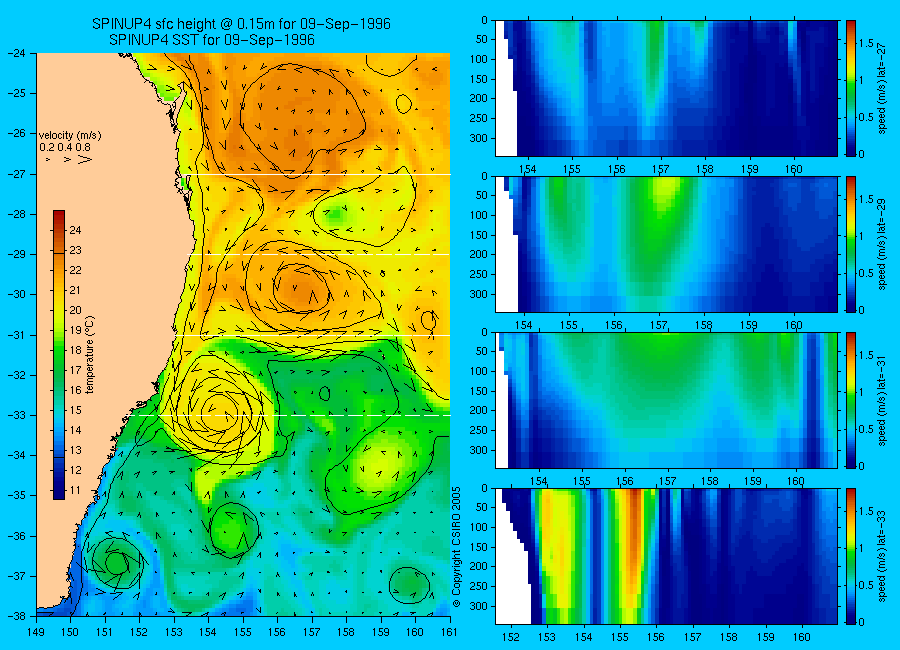Click the 'speed (m/s) lat=-31' label
The width and height of the screenshot is (900, 650).
click(883, 400)
